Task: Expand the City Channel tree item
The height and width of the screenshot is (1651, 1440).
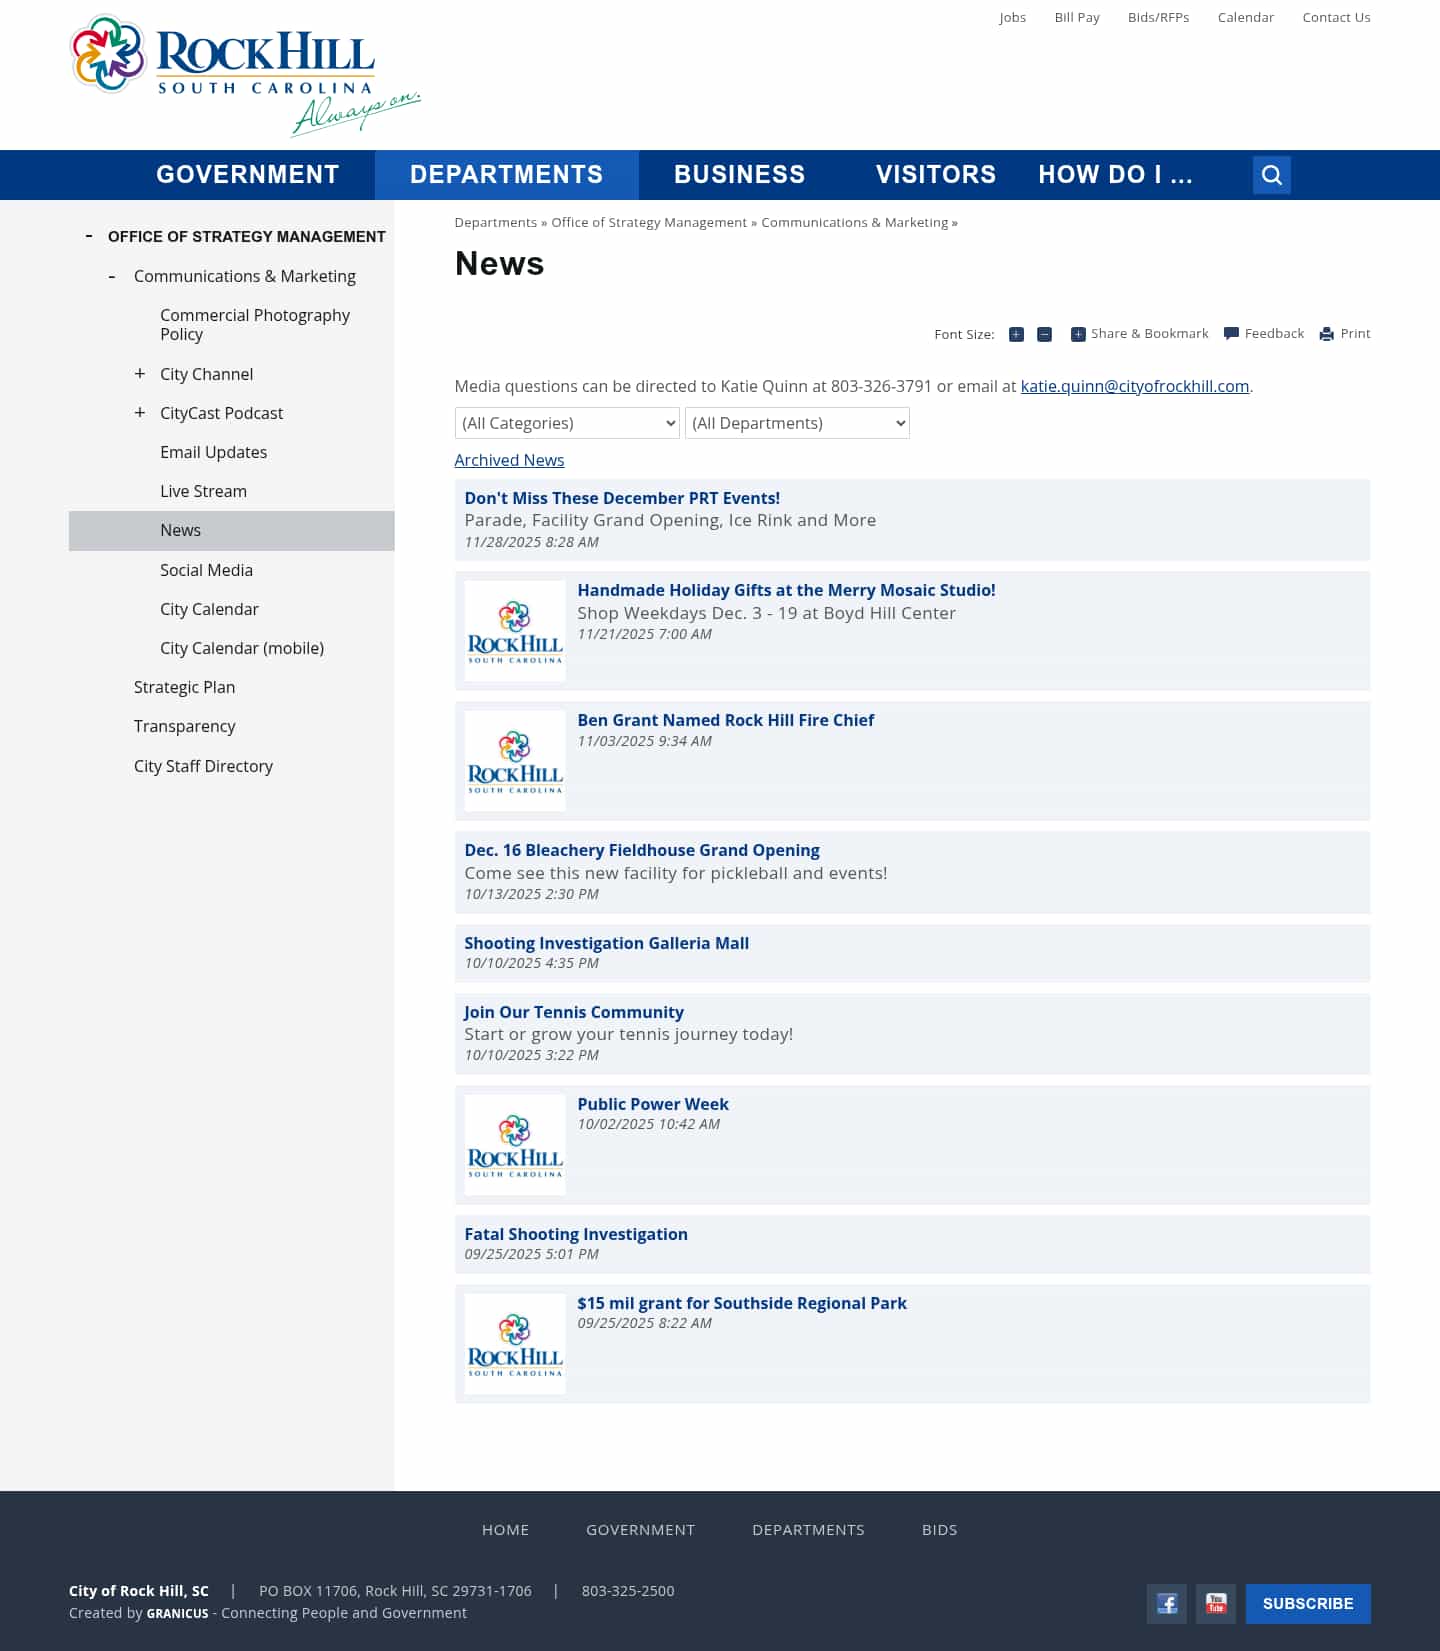Action: 140,373
